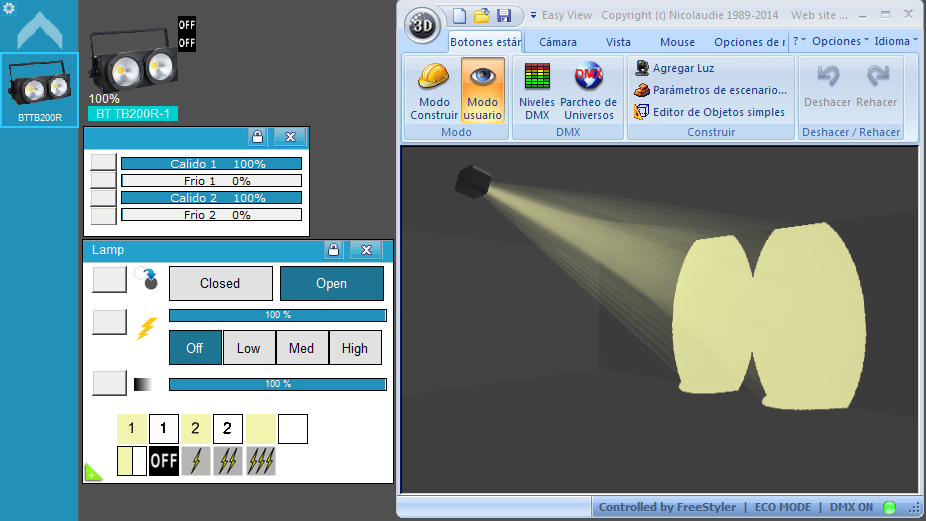
Task: Toggle the shutter row checkbox
Action: coord(109,279)
